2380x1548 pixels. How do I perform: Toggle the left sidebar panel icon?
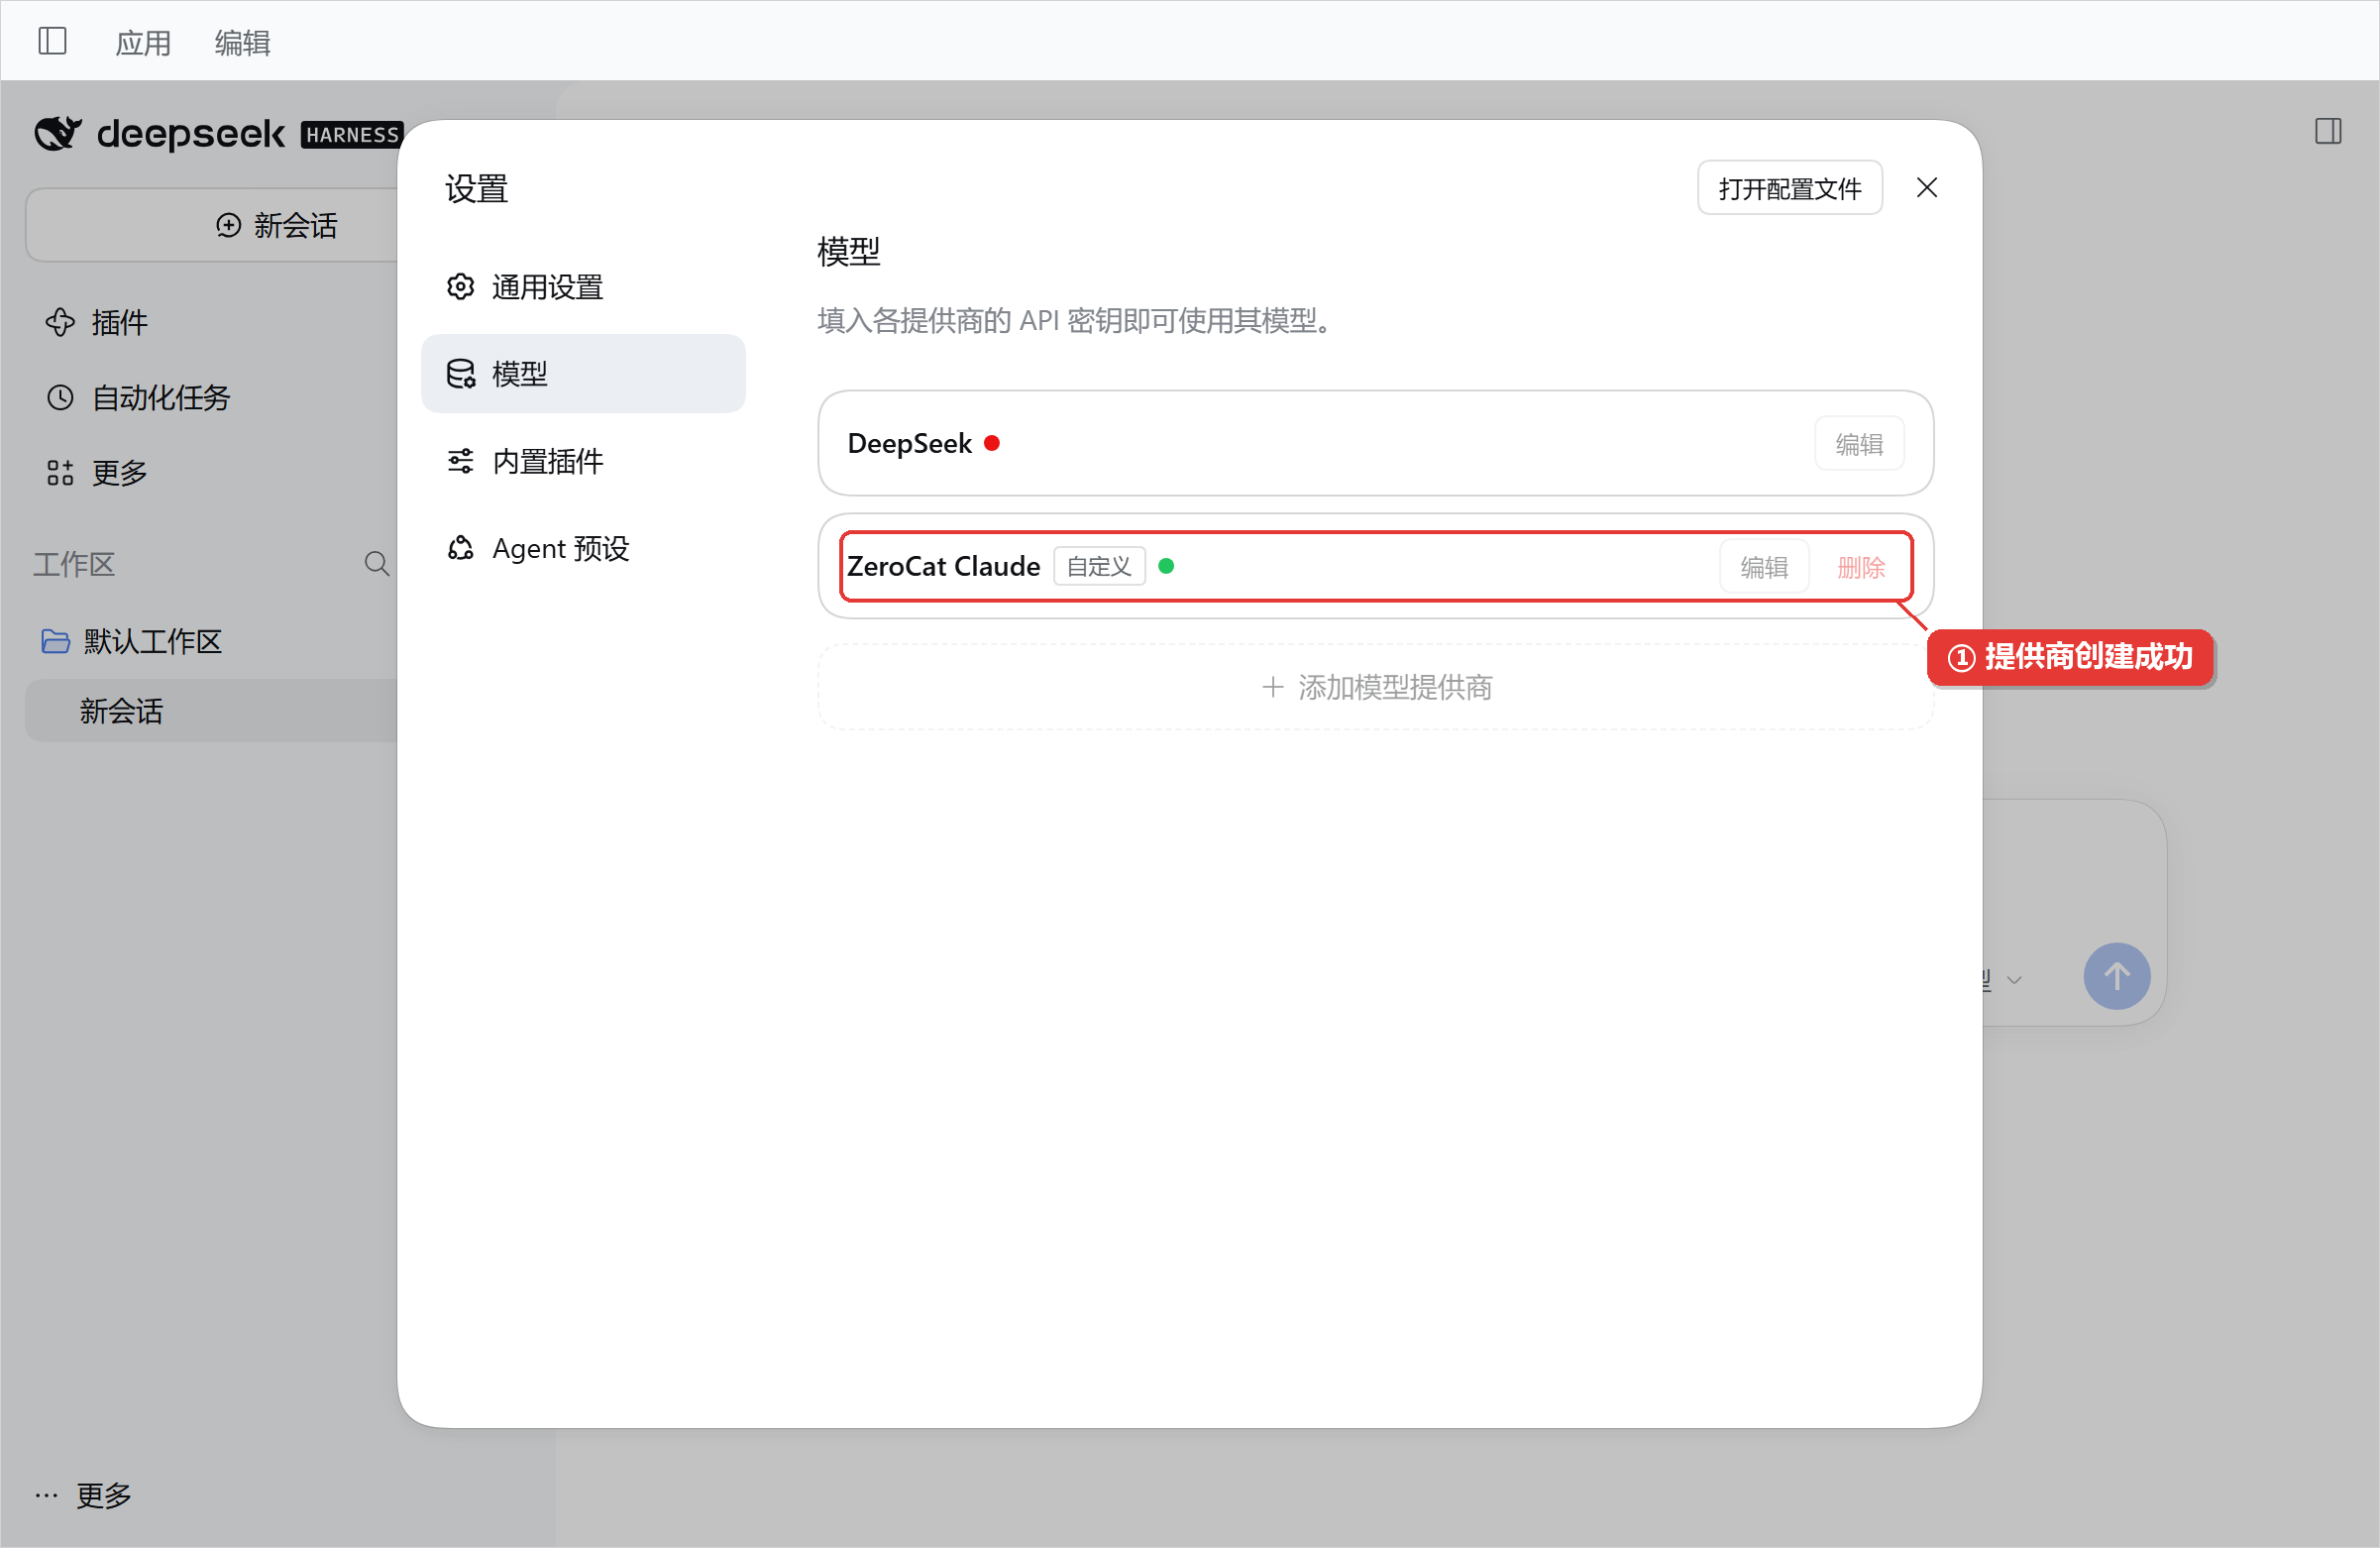(52, 41)
